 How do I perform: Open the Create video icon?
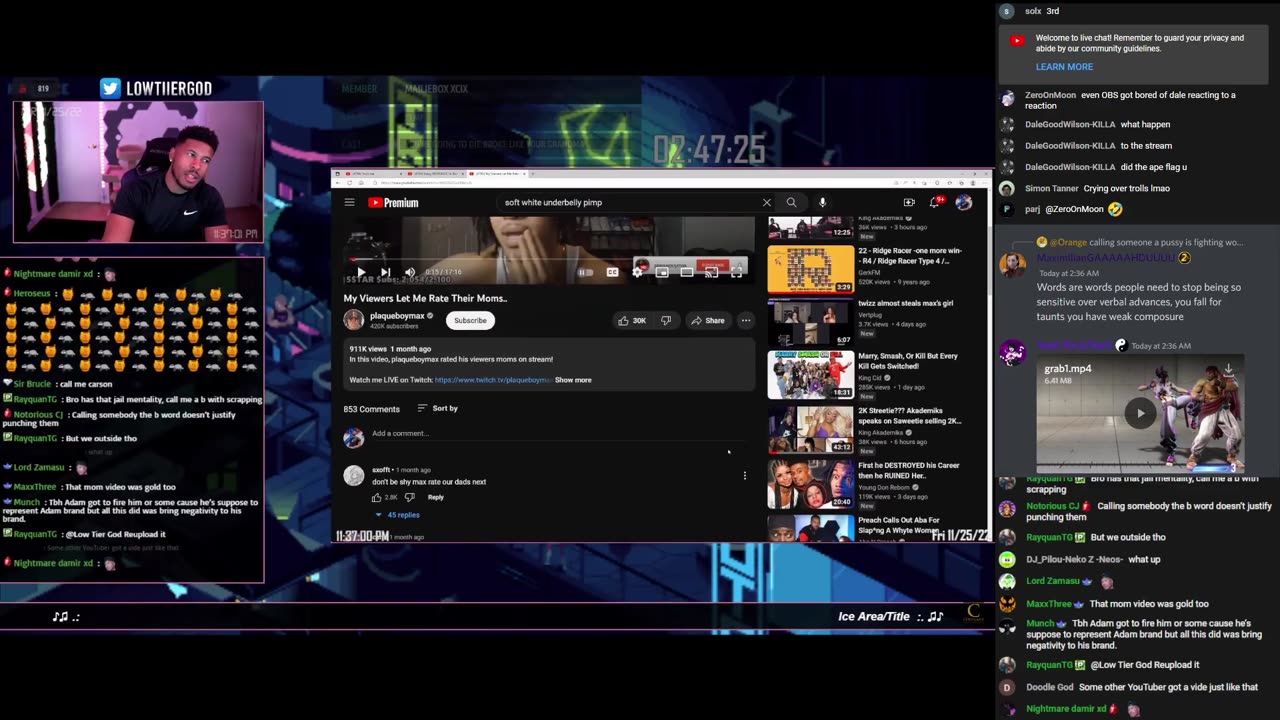click(909, 202)
